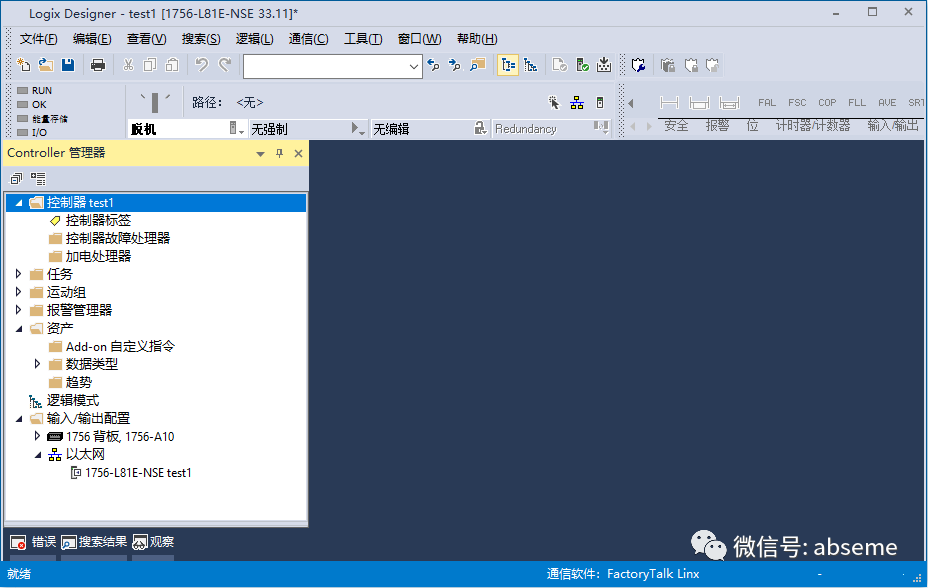Open the 窗口(W) menu

419,39
